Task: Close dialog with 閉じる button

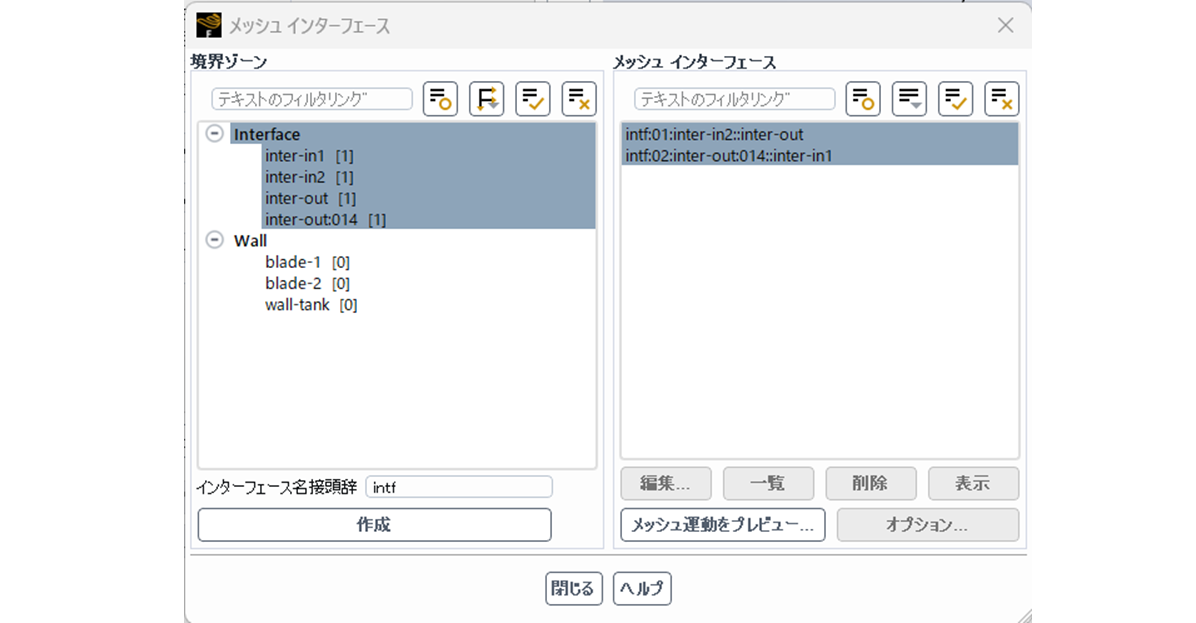Action: coord(573,589)
